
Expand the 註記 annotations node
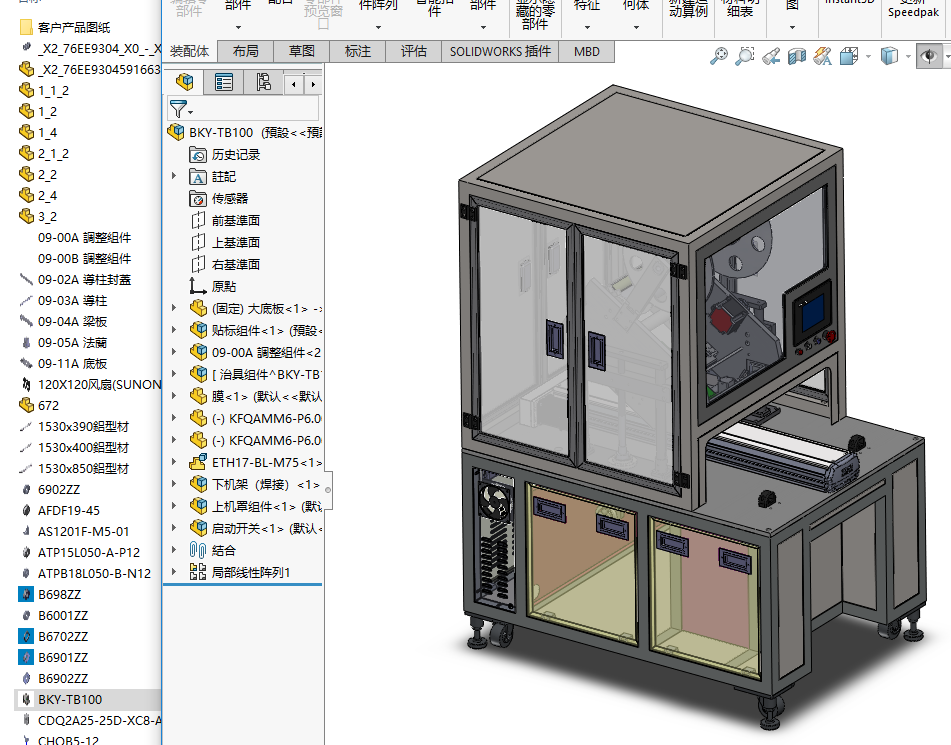click(x=174, y=176)
